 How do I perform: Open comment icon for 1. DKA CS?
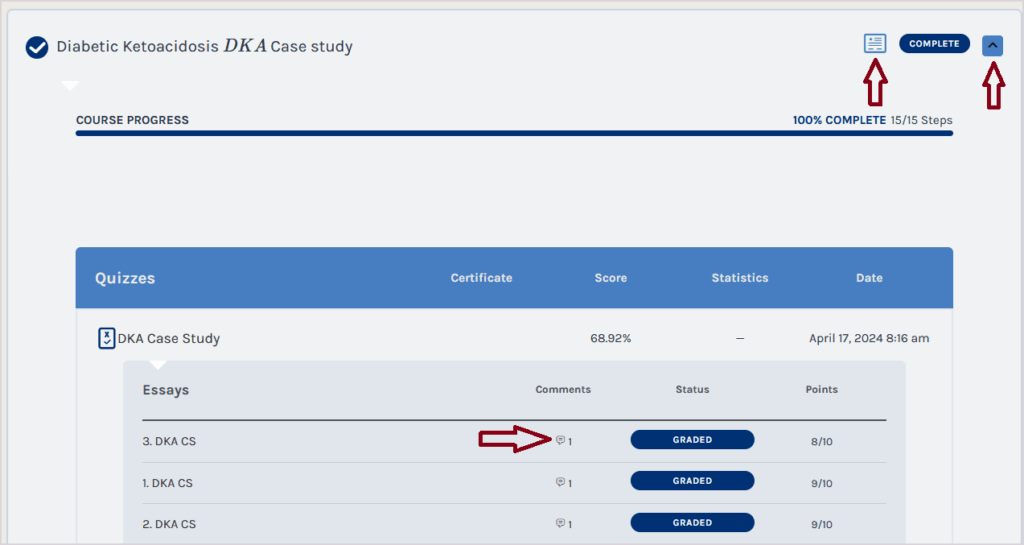point(561,482)
